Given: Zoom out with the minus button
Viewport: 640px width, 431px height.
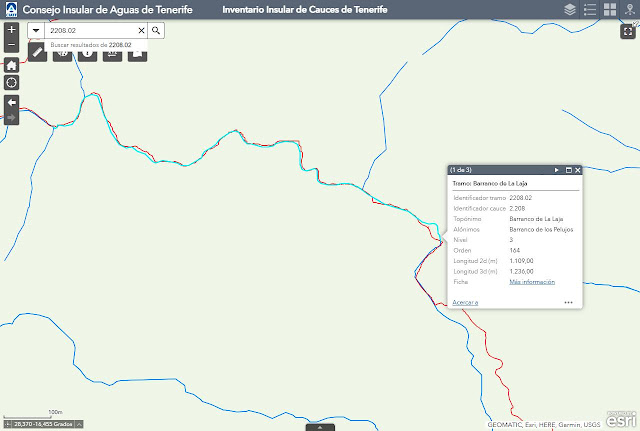Looking at the screenshot, I should coord(11,44).
